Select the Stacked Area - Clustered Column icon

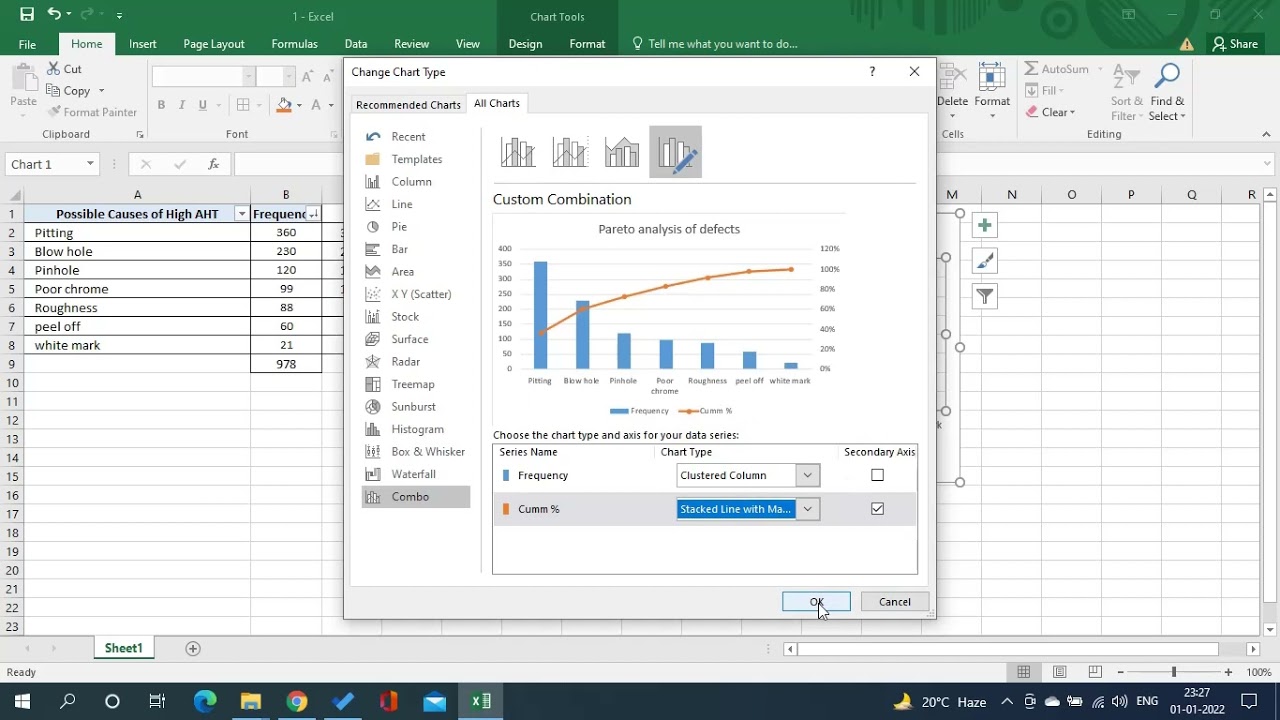tap(622, 152)
